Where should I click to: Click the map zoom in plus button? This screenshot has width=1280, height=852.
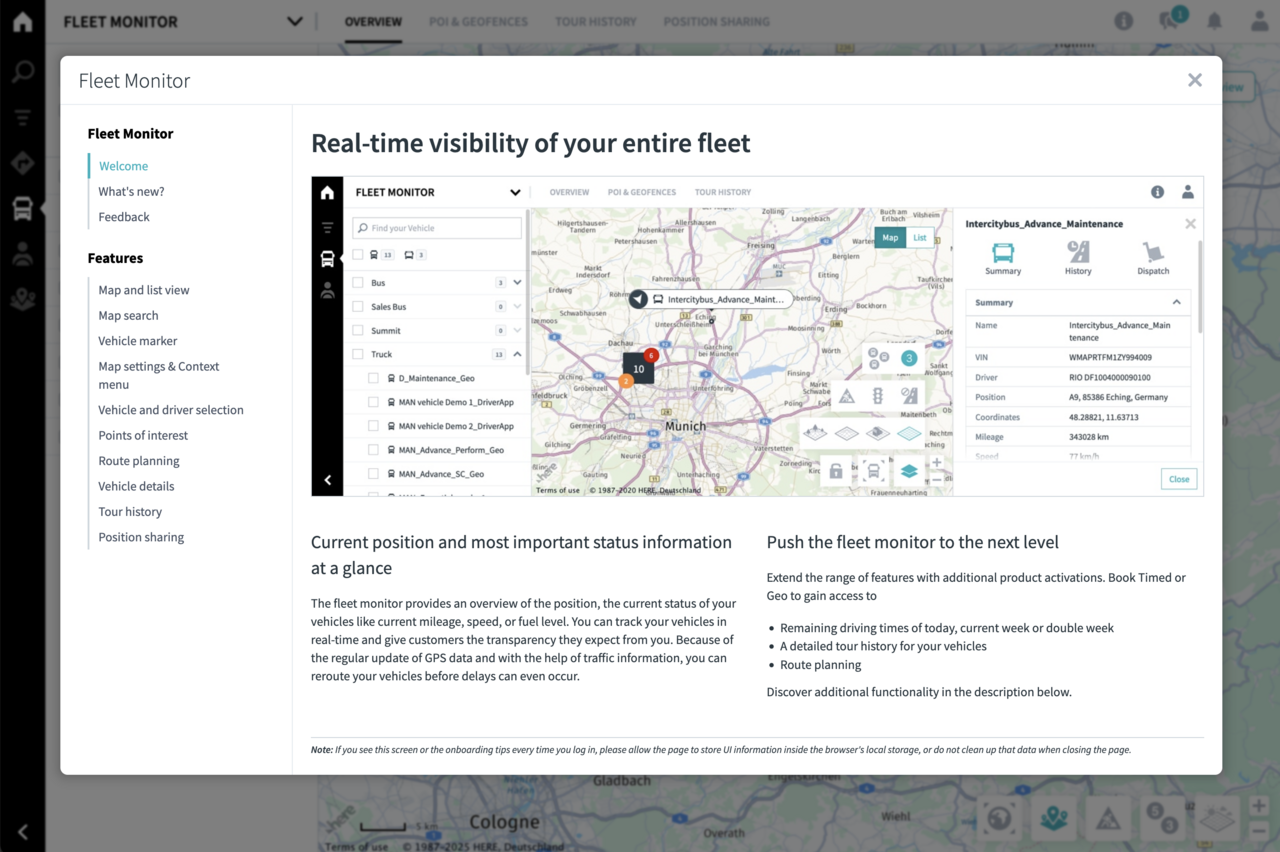(1259, 806)
